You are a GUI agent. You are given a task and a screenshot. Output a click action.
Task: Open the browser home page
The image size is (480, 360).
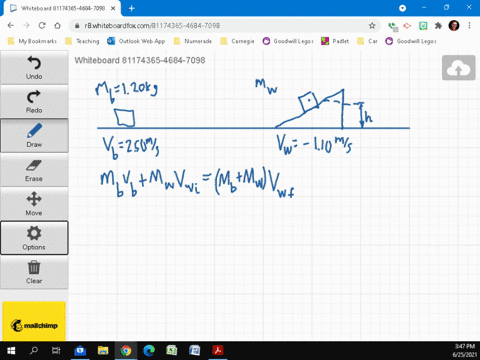(58, 25)
